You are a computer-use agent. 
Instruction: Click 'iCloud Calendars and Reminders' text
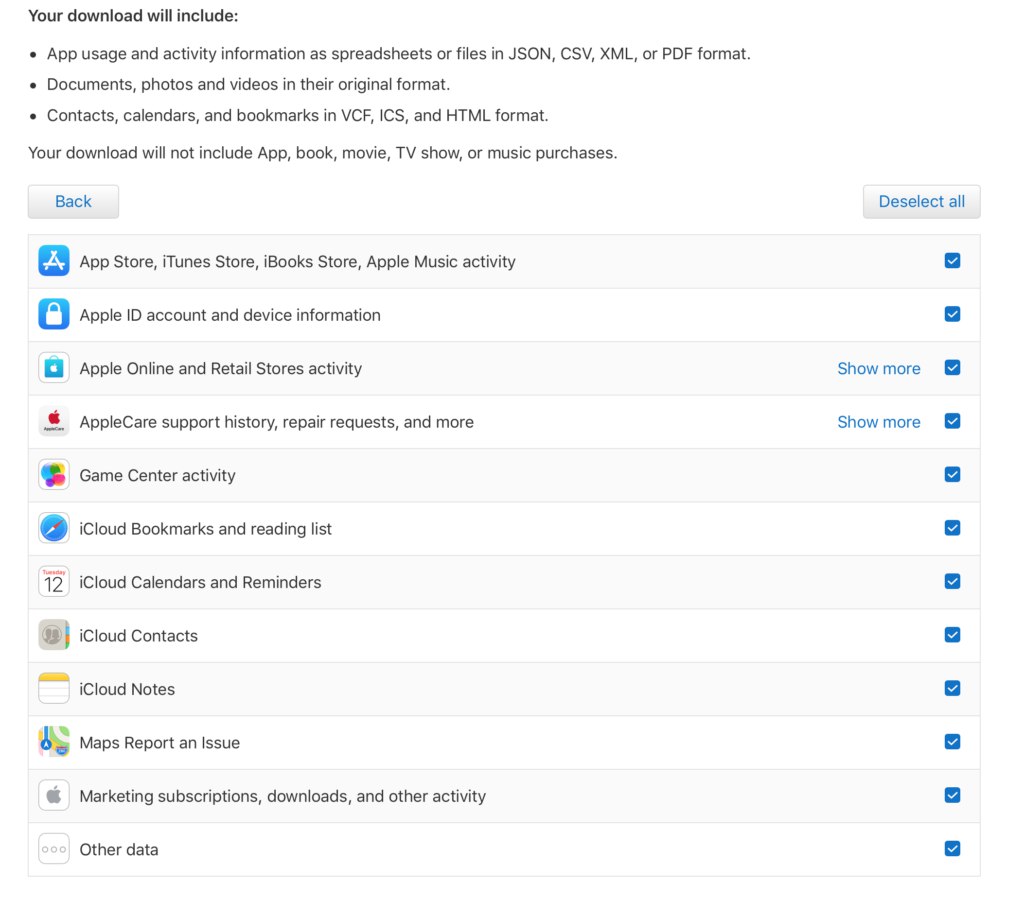click(x=200, y=583)
